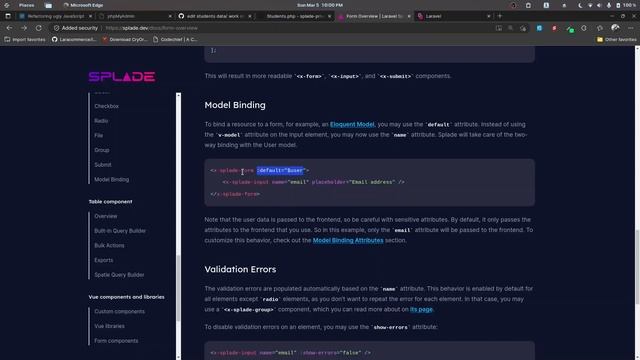Open Spatie Query Builder sidebar link

point(119,275)
